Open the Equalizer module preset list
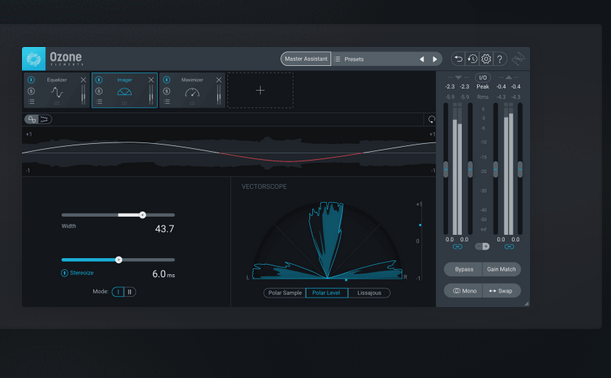This screenshot has height=378, width=611. coord(31,102)
